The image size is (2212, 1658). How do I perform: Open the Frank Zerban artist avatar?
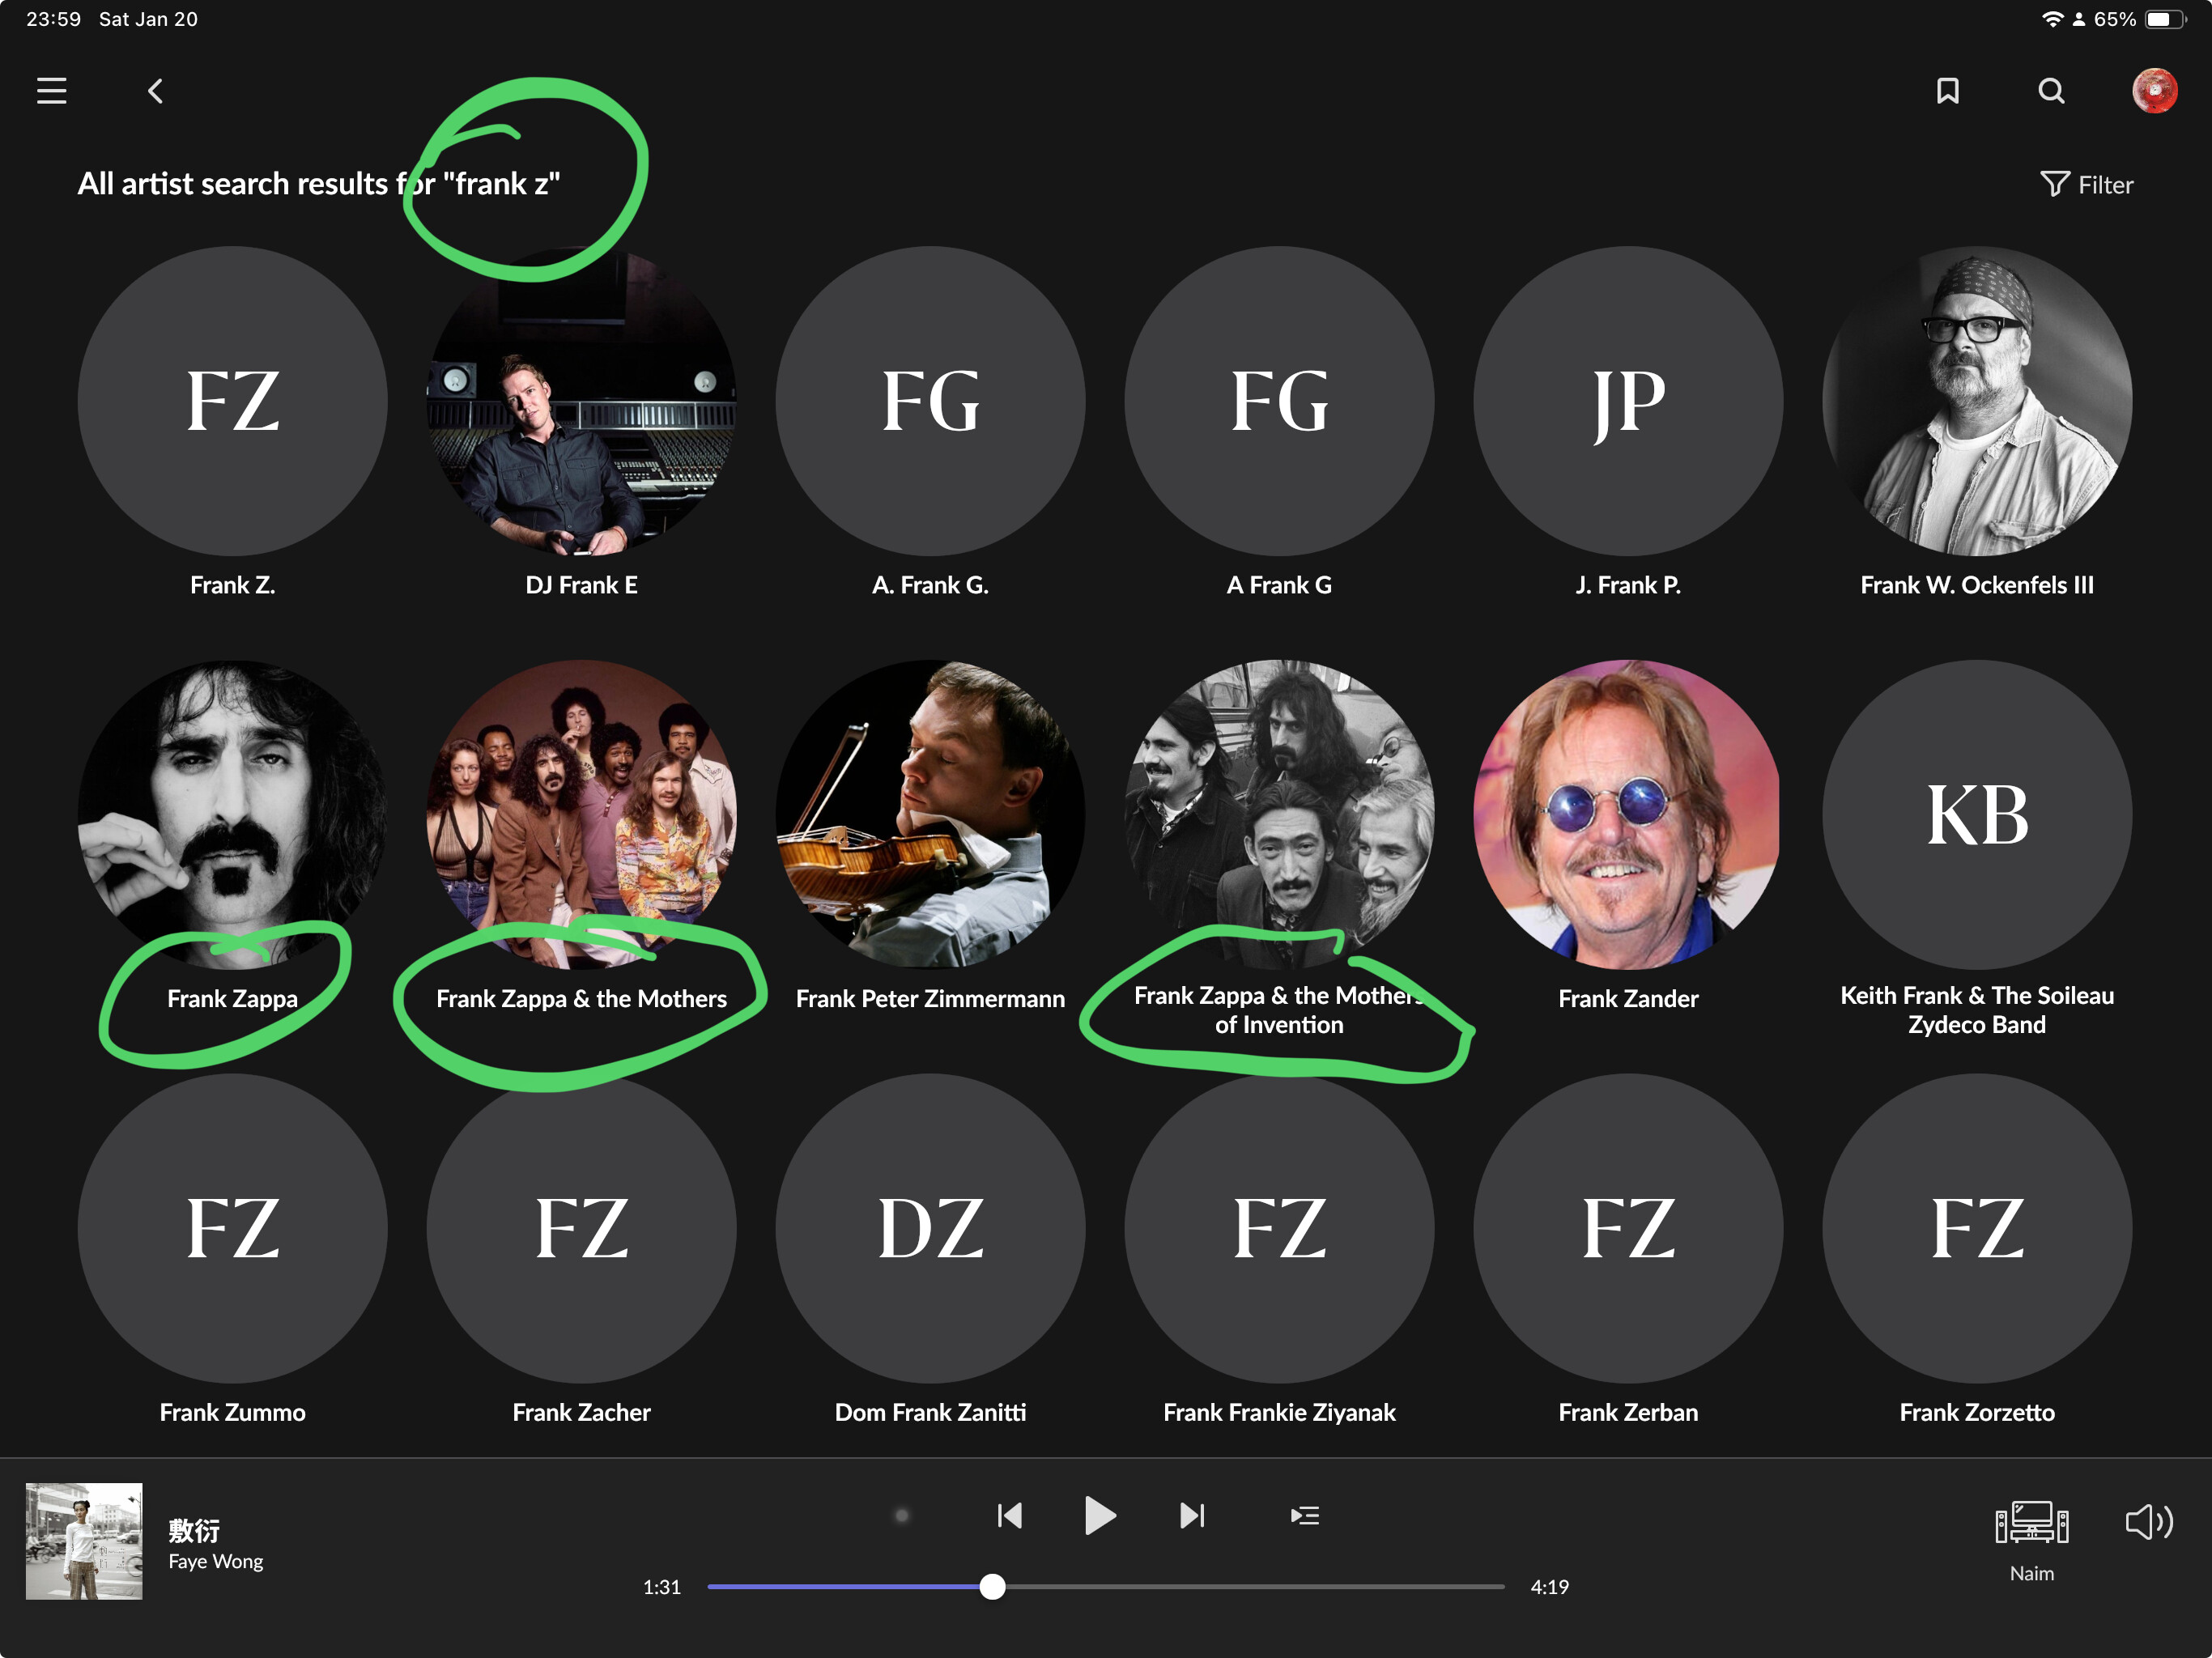tap(1628, 1228)
